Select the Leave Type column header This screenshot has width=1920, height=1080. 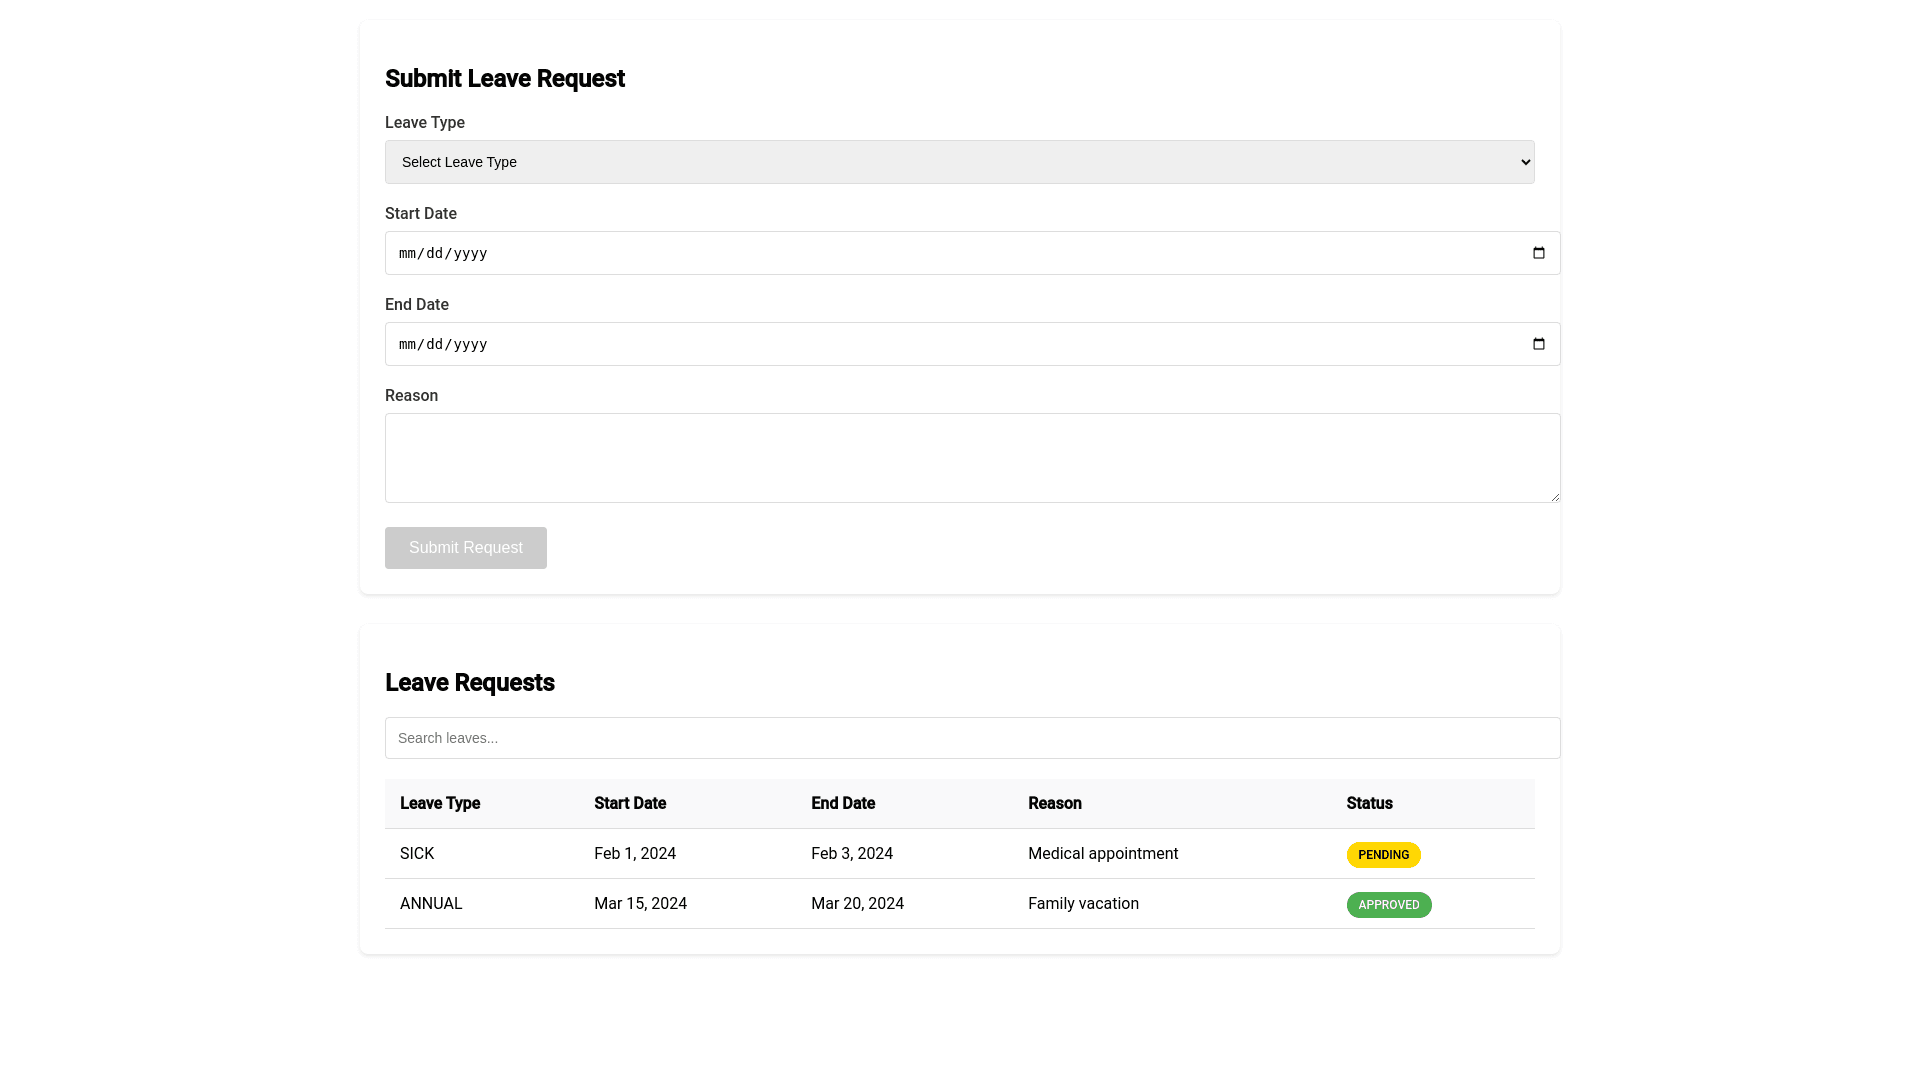pyautogui.click(x=439, y=803)
